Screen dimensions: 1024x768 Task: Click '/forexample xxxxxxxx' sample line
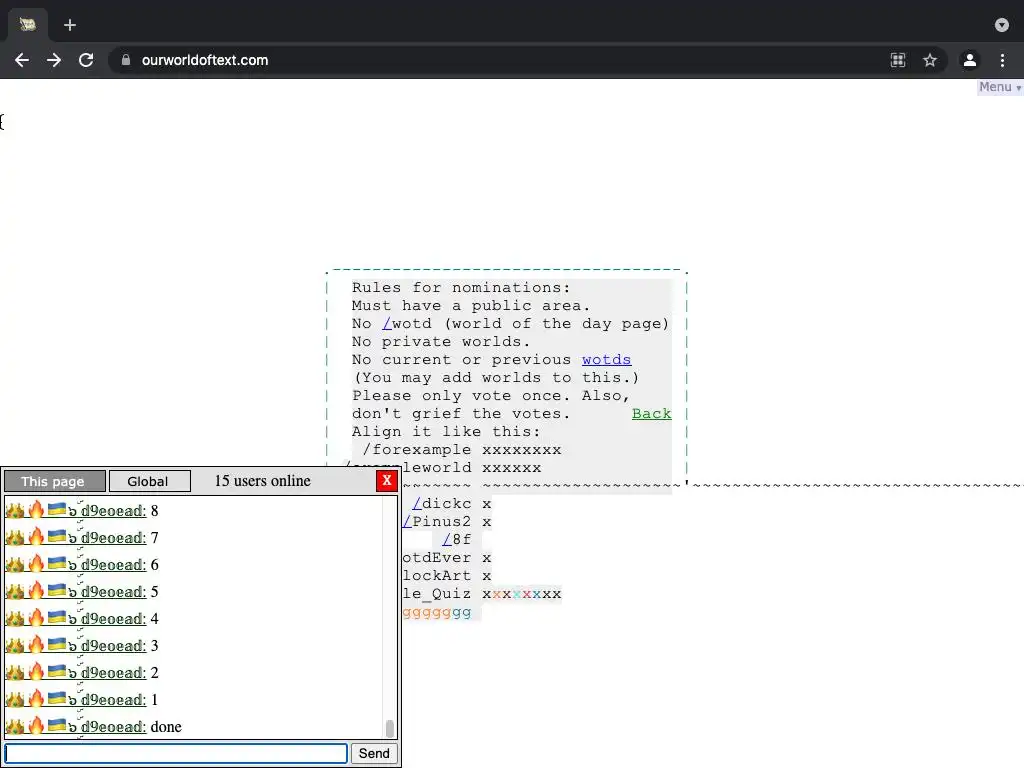[x=462, y=450]
